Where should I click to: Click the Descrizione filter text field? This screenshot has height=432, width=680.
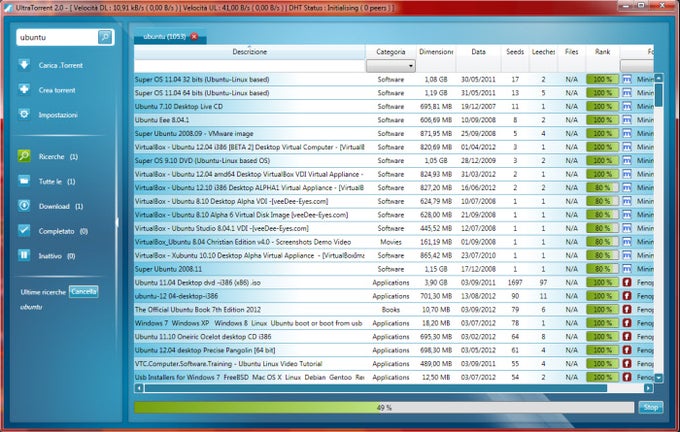249,66
